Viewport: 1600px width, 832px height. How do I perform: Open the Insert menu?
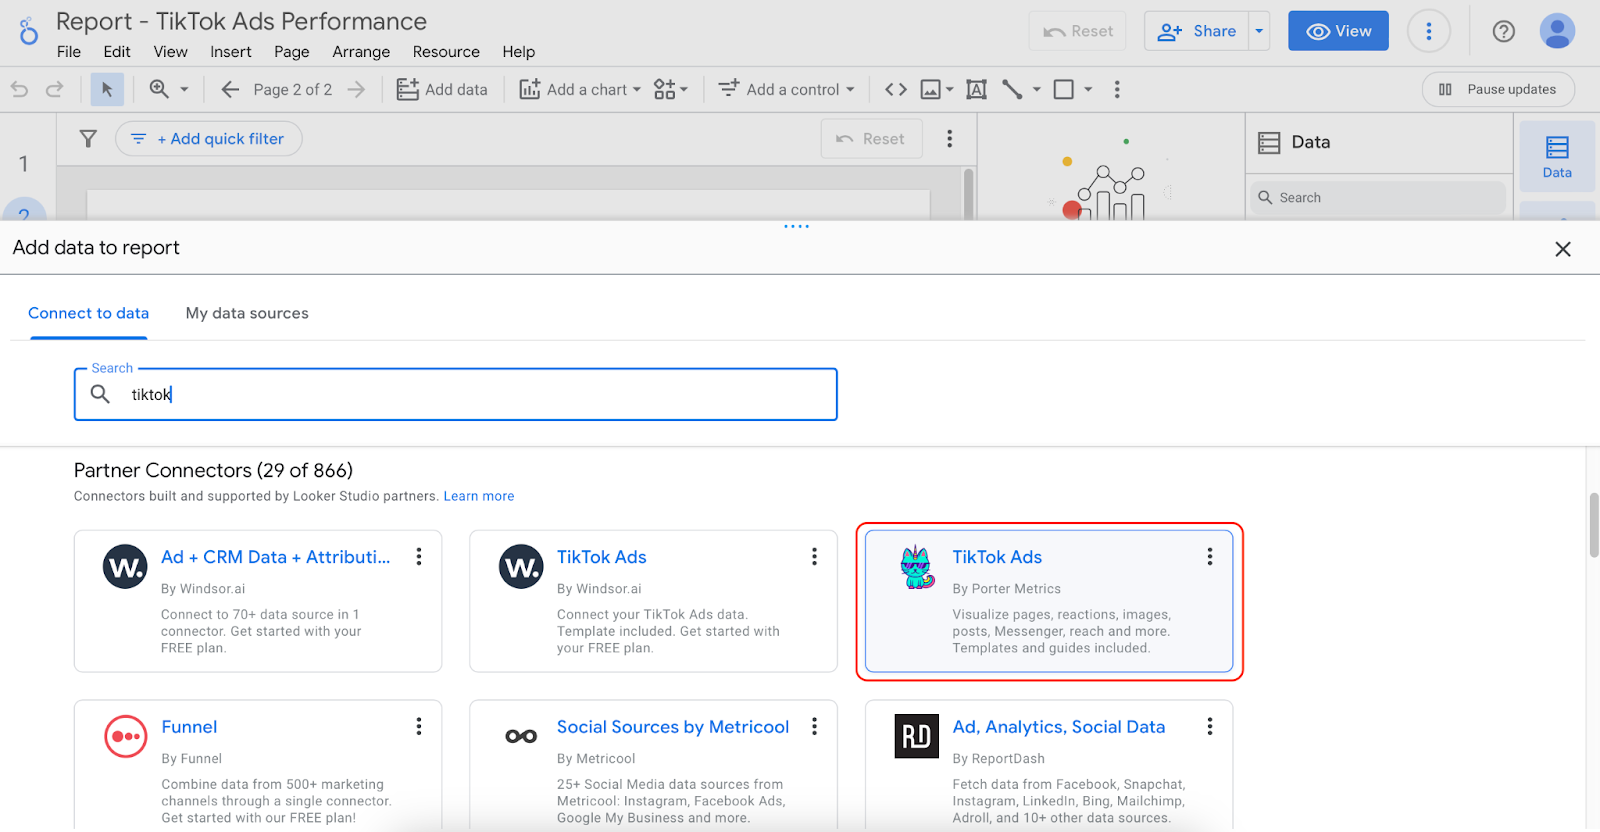click(x=231, y=52)
